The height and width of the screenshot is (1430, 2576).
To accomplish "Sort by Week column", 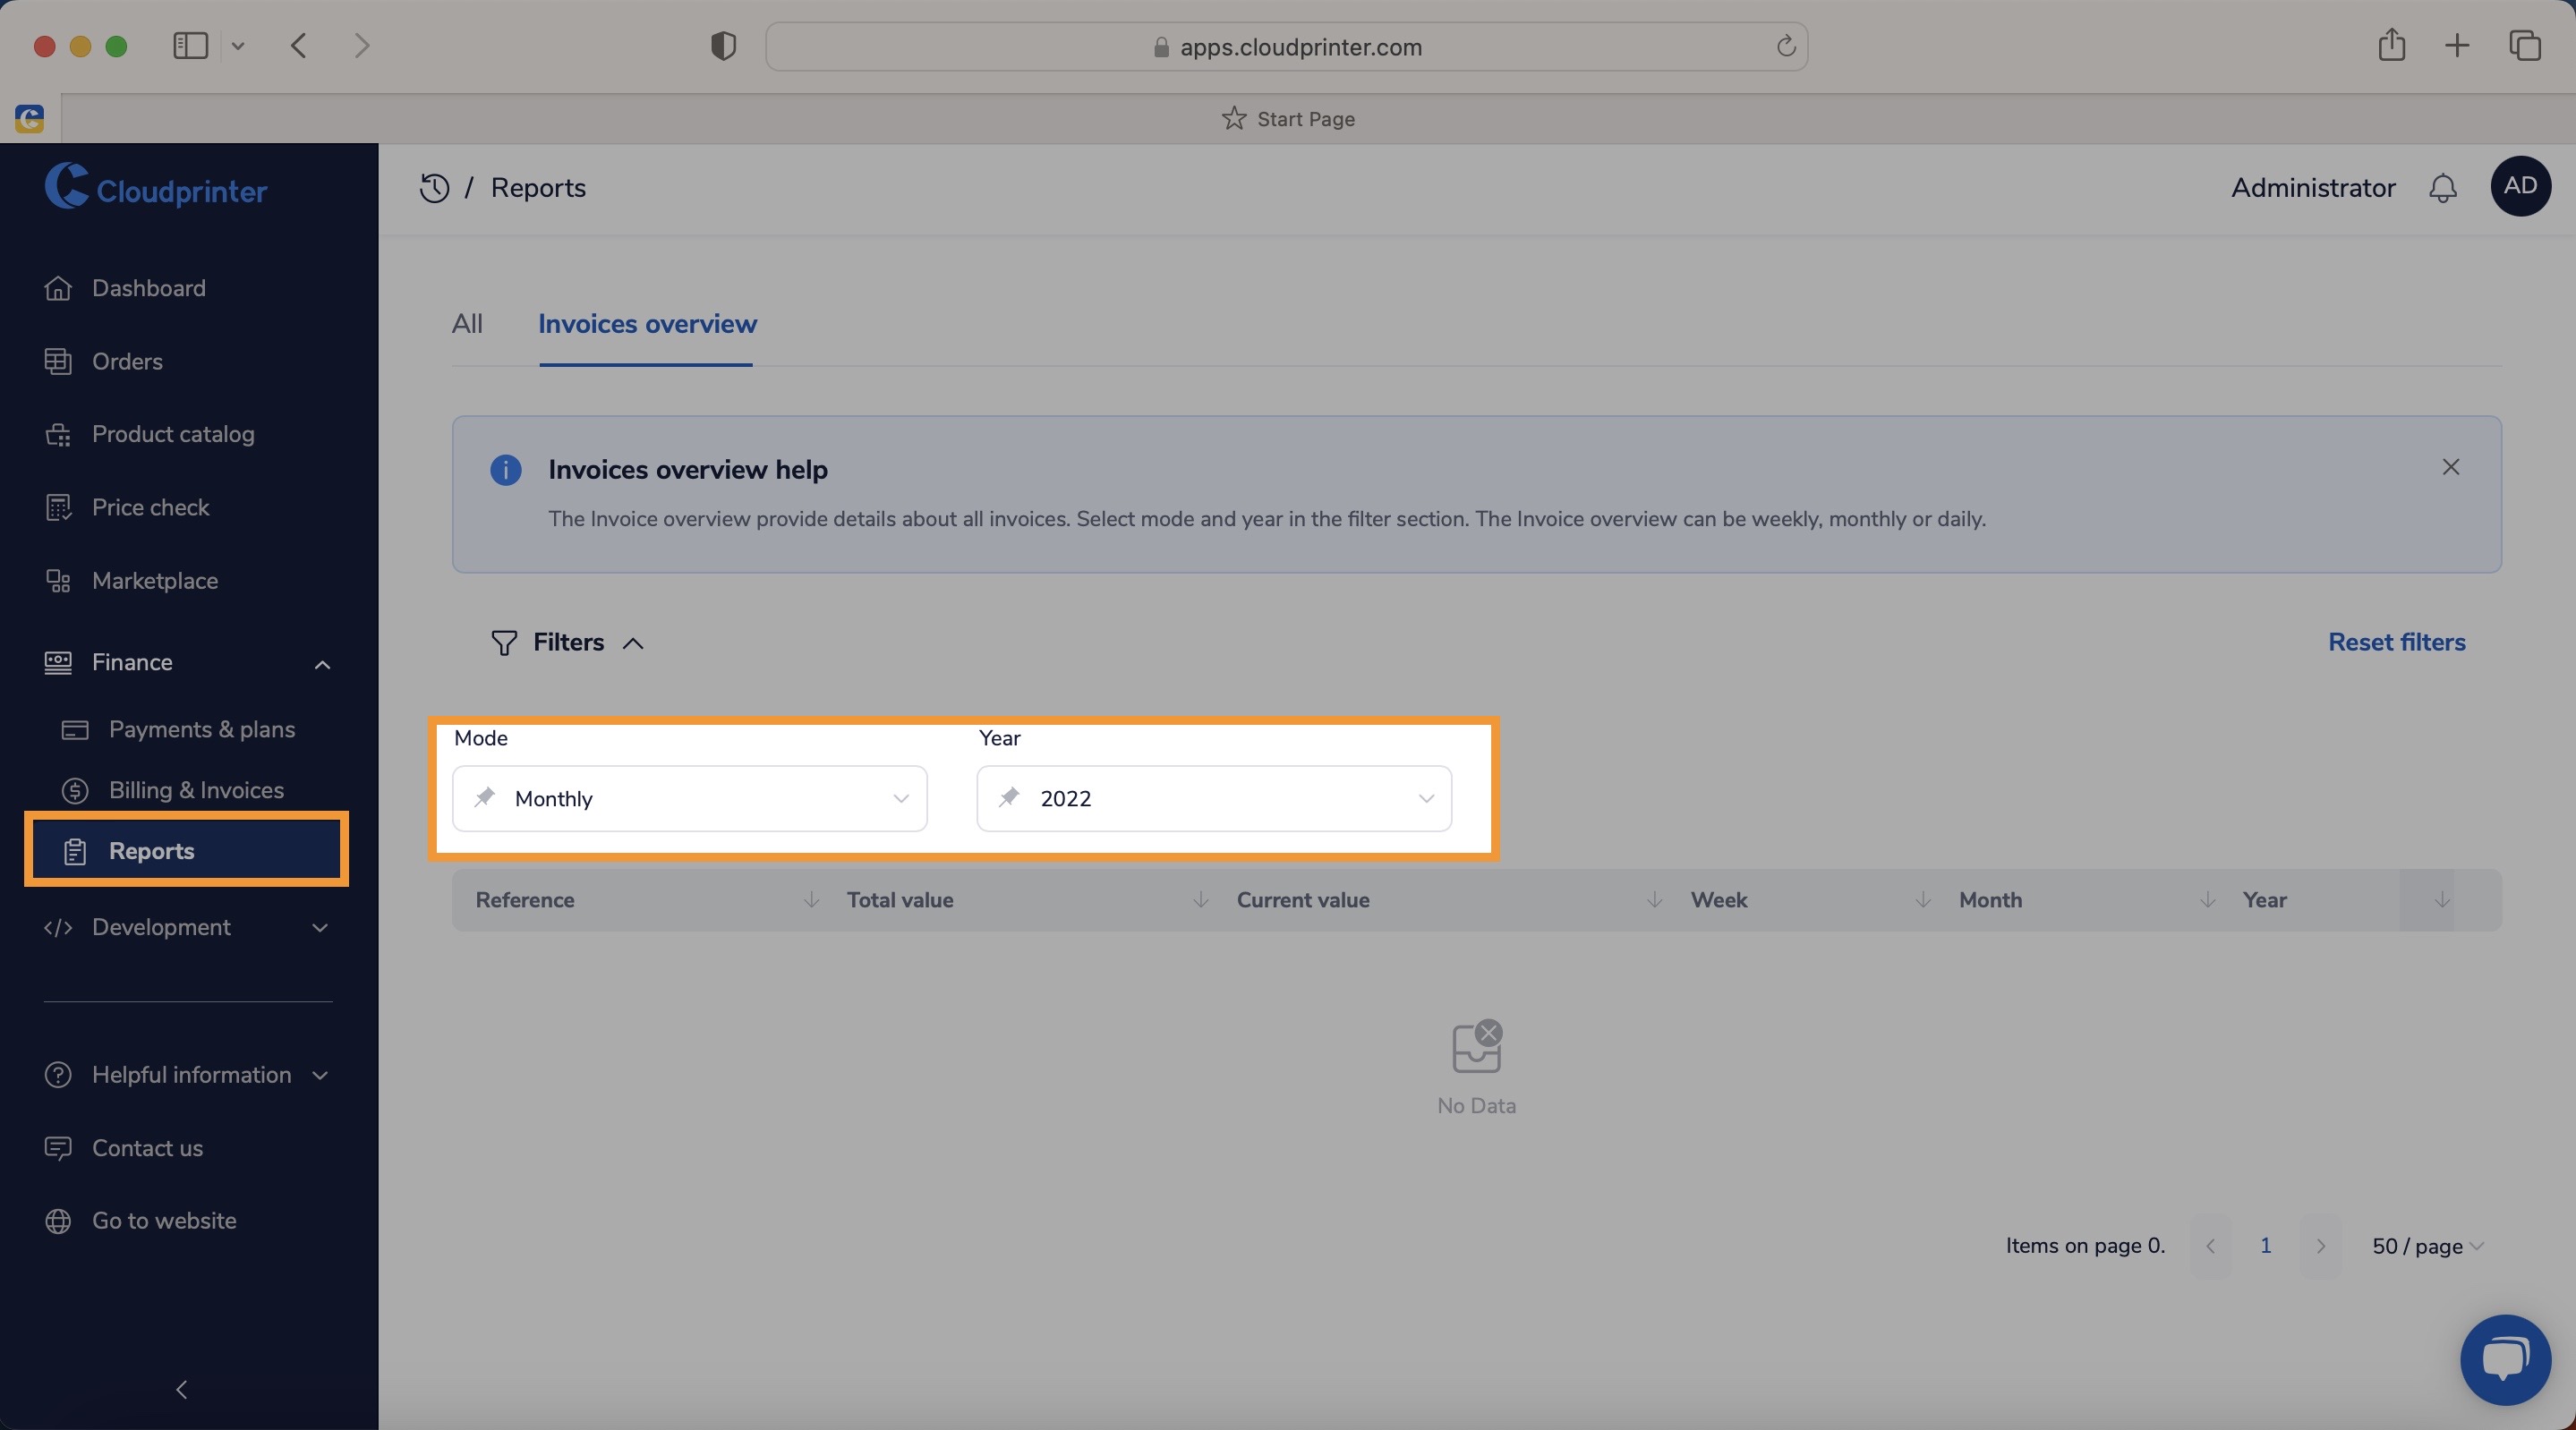I will [1922, 900].
